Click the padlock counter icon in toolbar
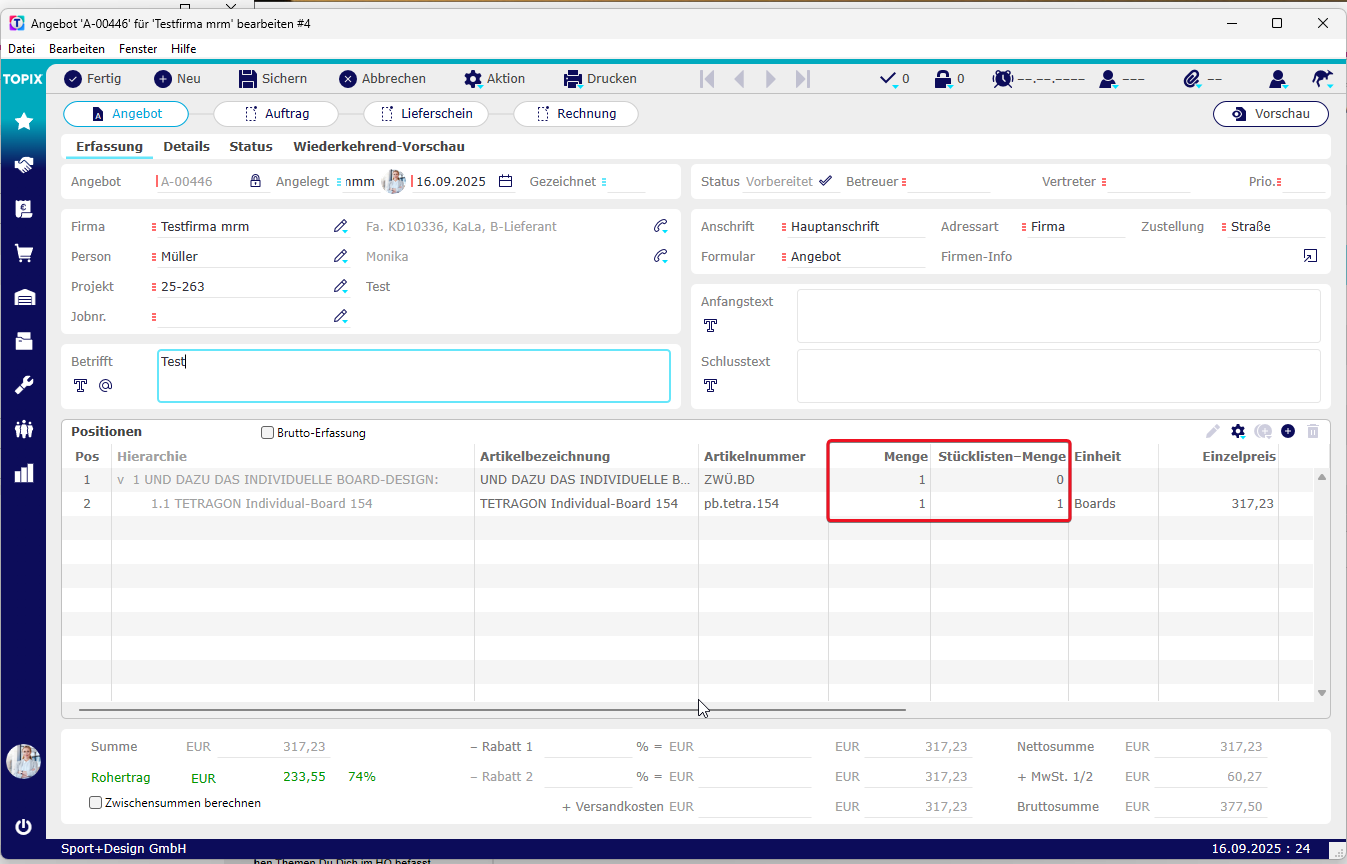Screen dimensions: 1347x864 [942, 78]
